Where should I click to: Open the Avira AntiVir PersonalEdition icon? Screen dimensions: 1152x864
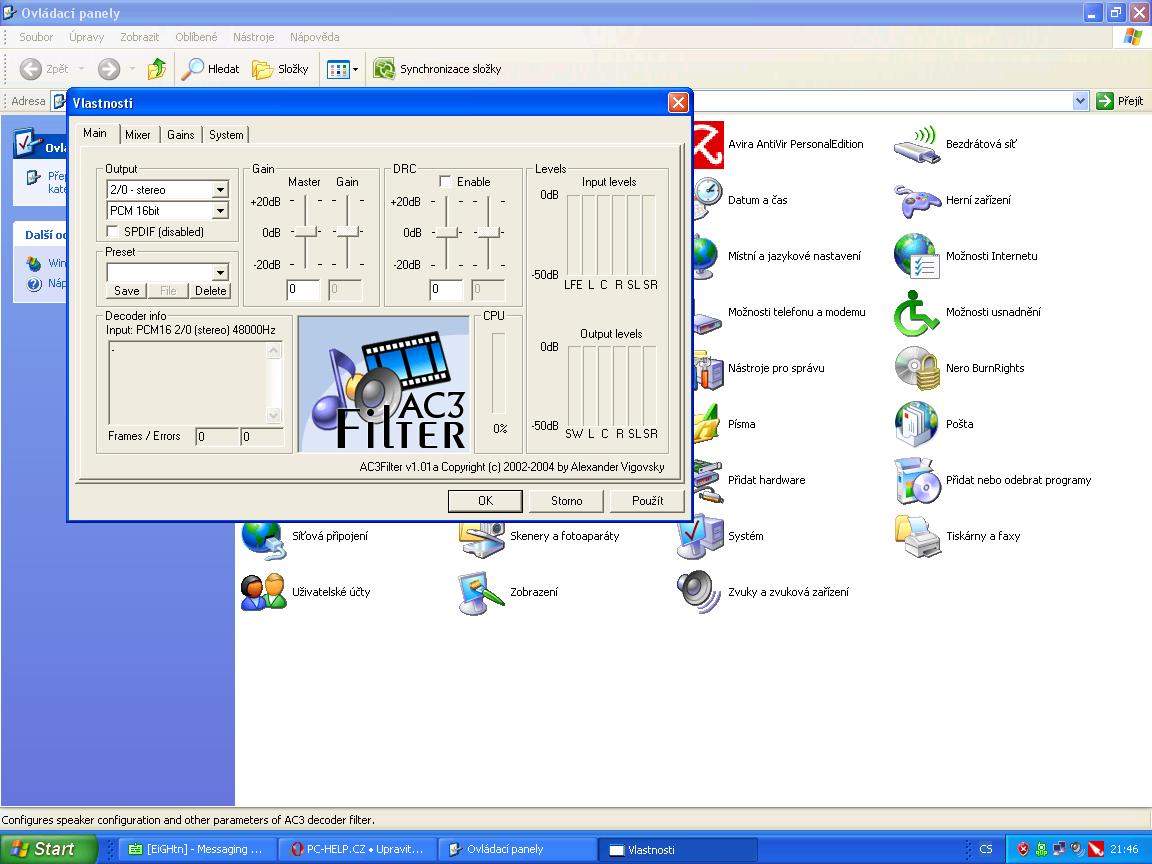[x=709, y=144]
